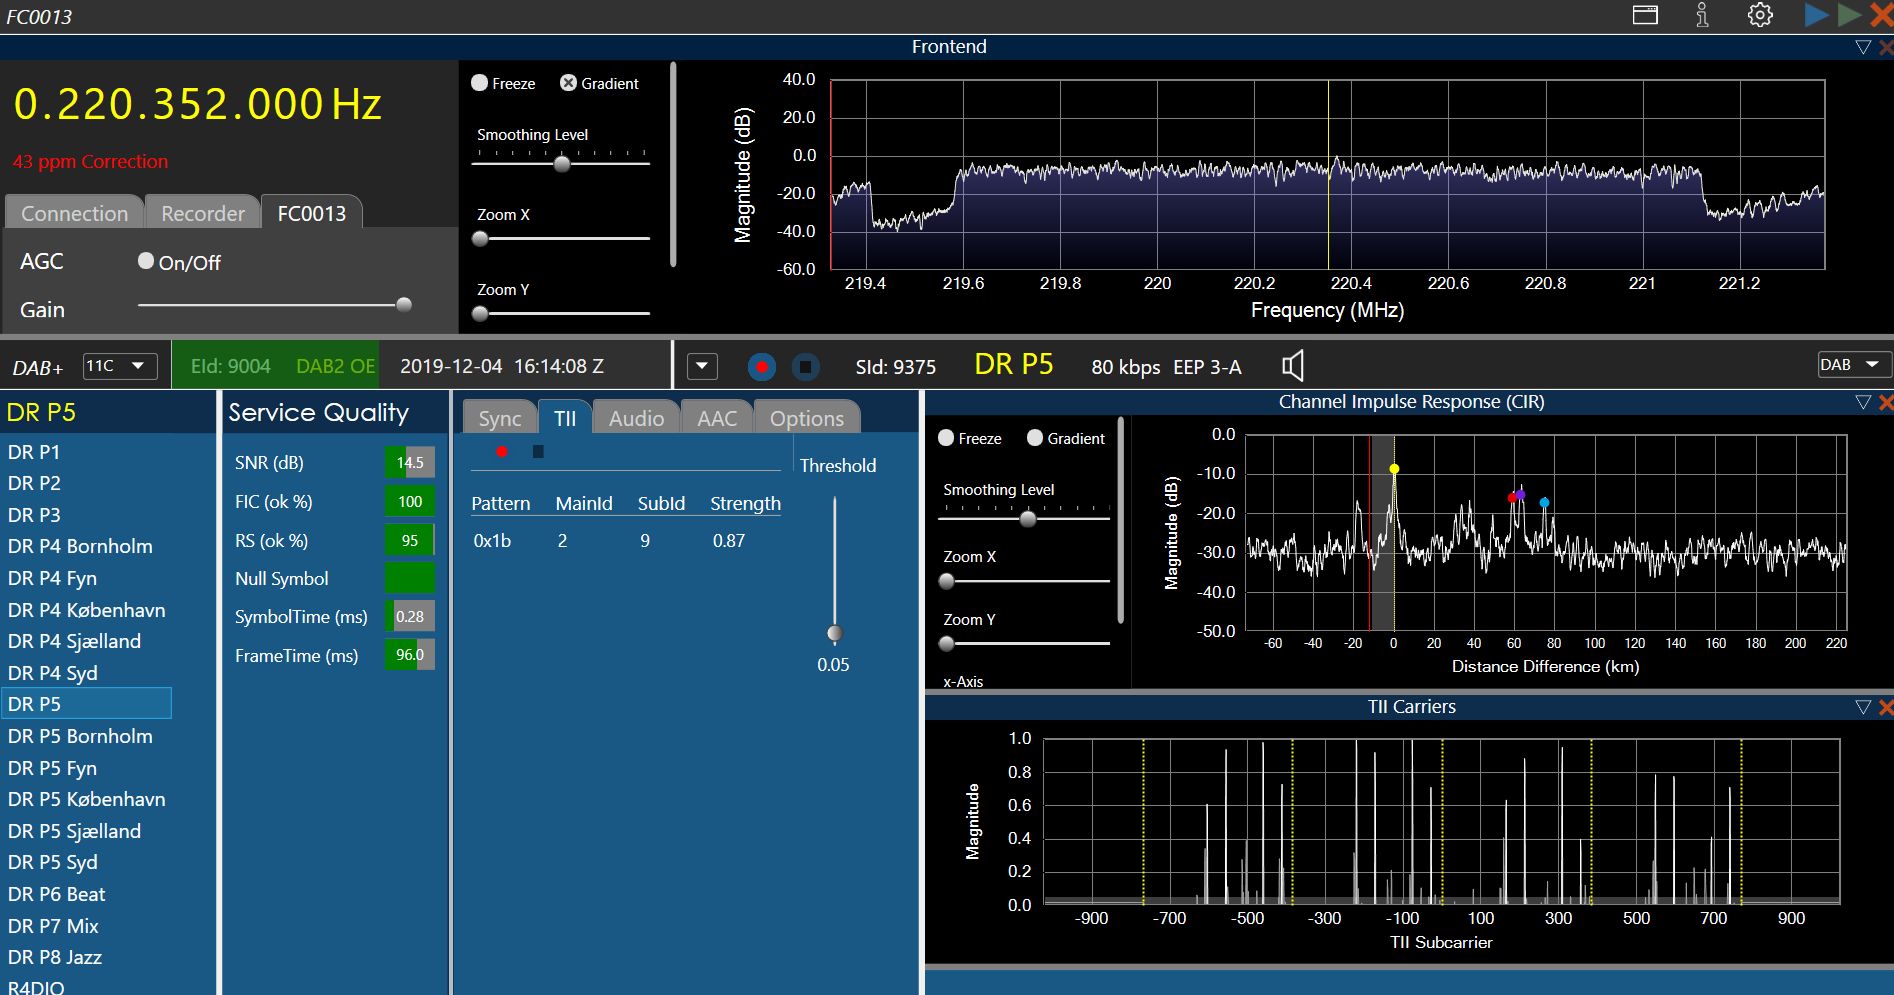The height and width of the screenshot is (995, 1894).
Task: Collapse the TII Carriers panel triangle
Action: tap(1862, 707)
